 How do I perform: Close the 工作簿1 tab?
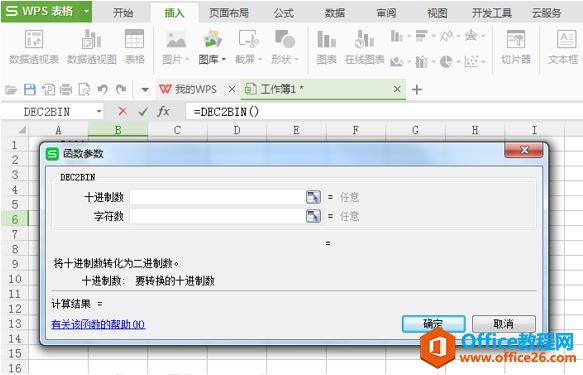point(397,89)
